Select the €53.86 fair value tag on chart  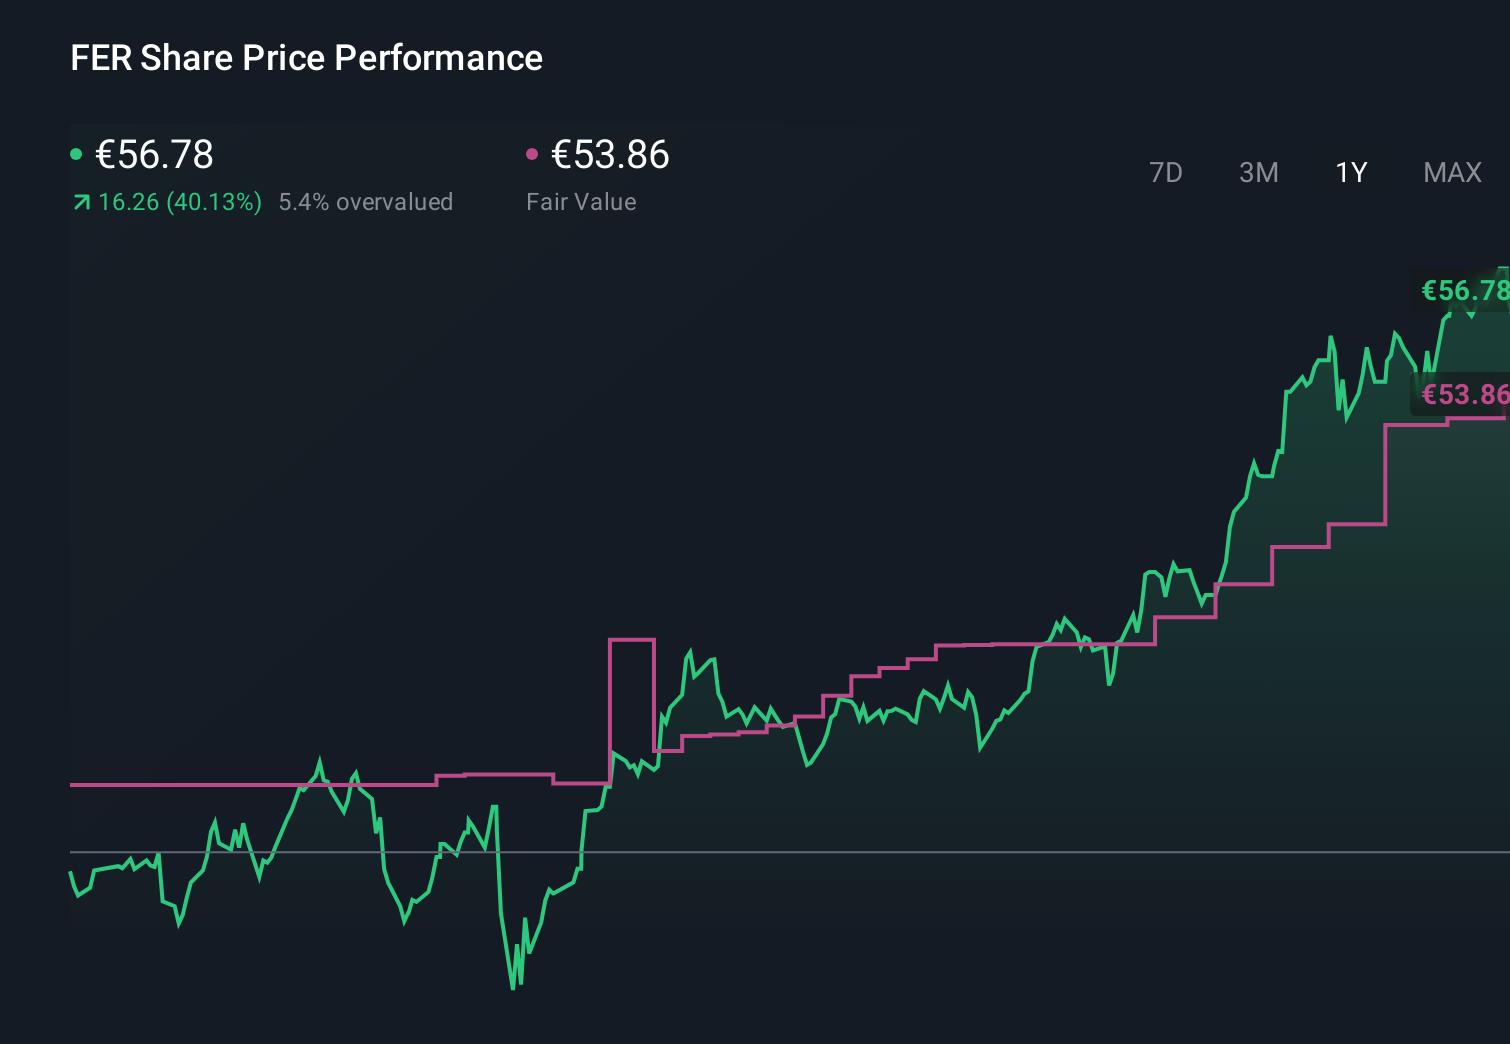(x=1463, y=394)
